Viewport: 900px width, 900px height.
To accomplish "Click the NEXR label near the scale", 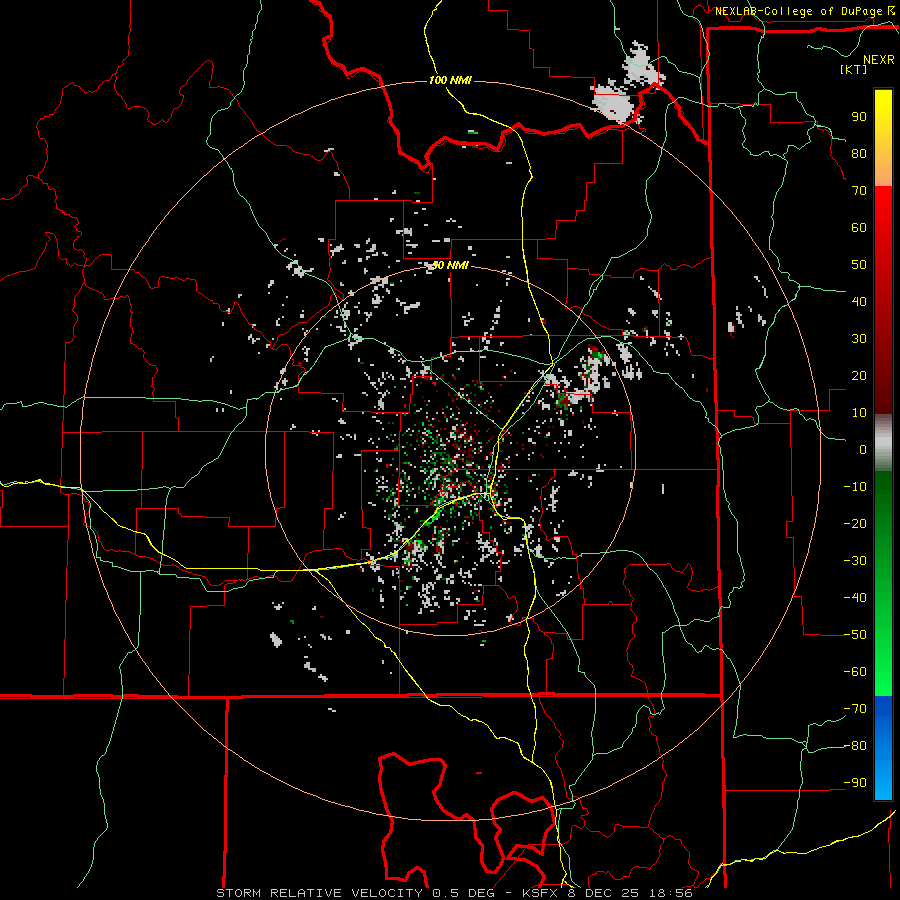I will (x=878, y=60).
